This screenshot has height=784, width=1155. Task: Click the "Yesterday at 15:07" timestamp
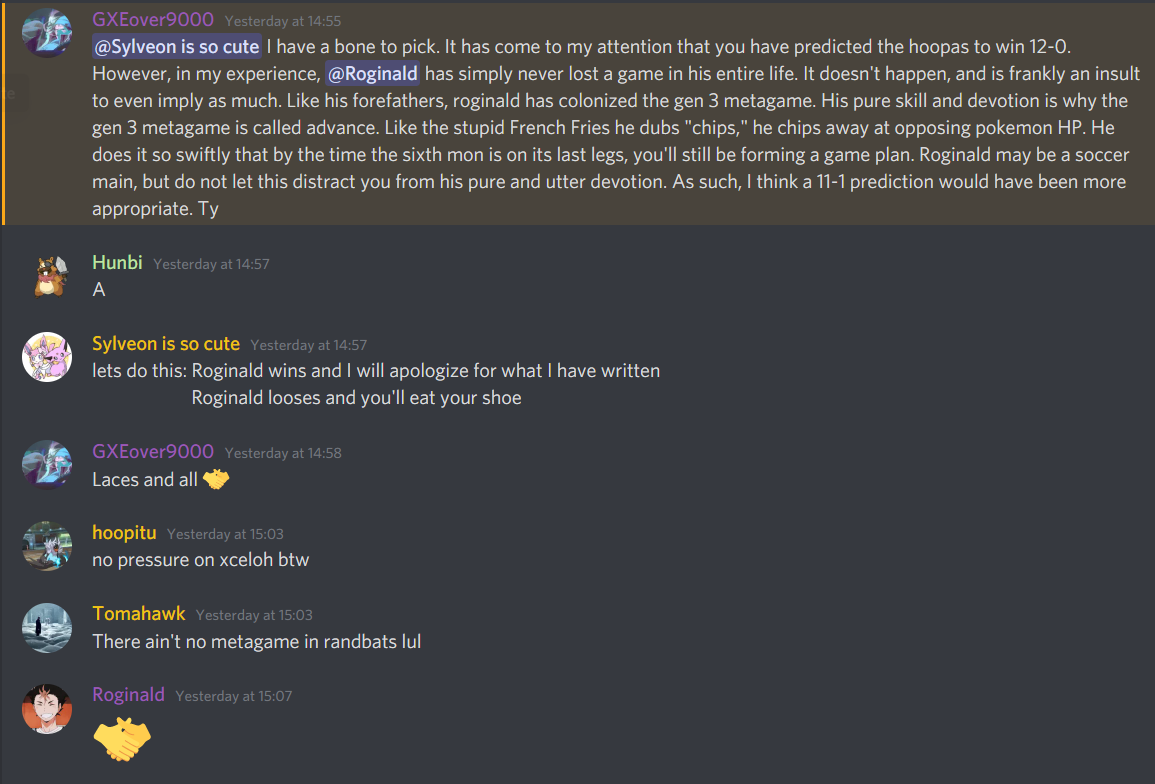(x=234, y=696)
